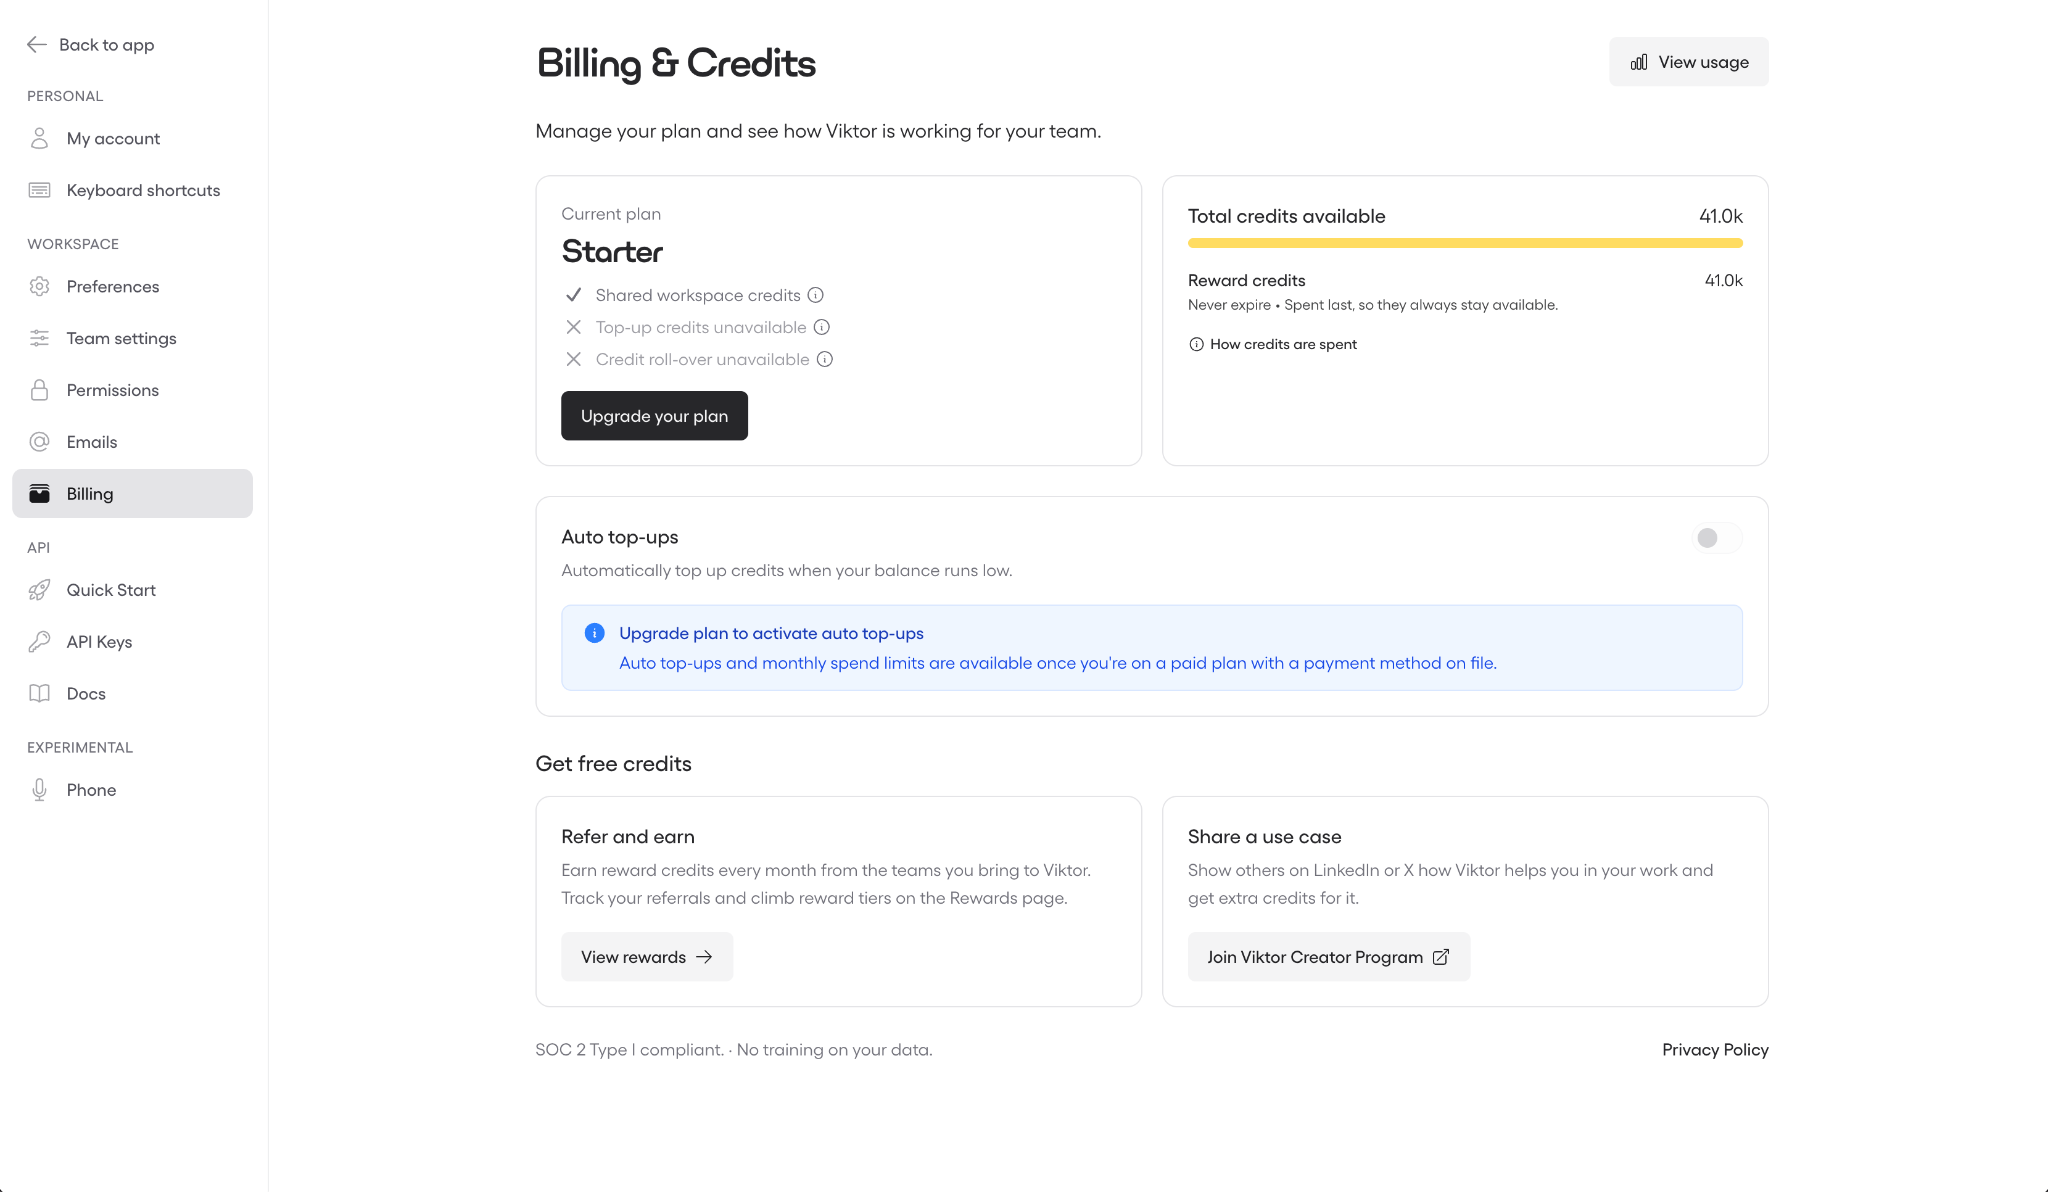Screen dimensions: 2048x1192
Task: Click the Back to app link
Action: [91, 44]
